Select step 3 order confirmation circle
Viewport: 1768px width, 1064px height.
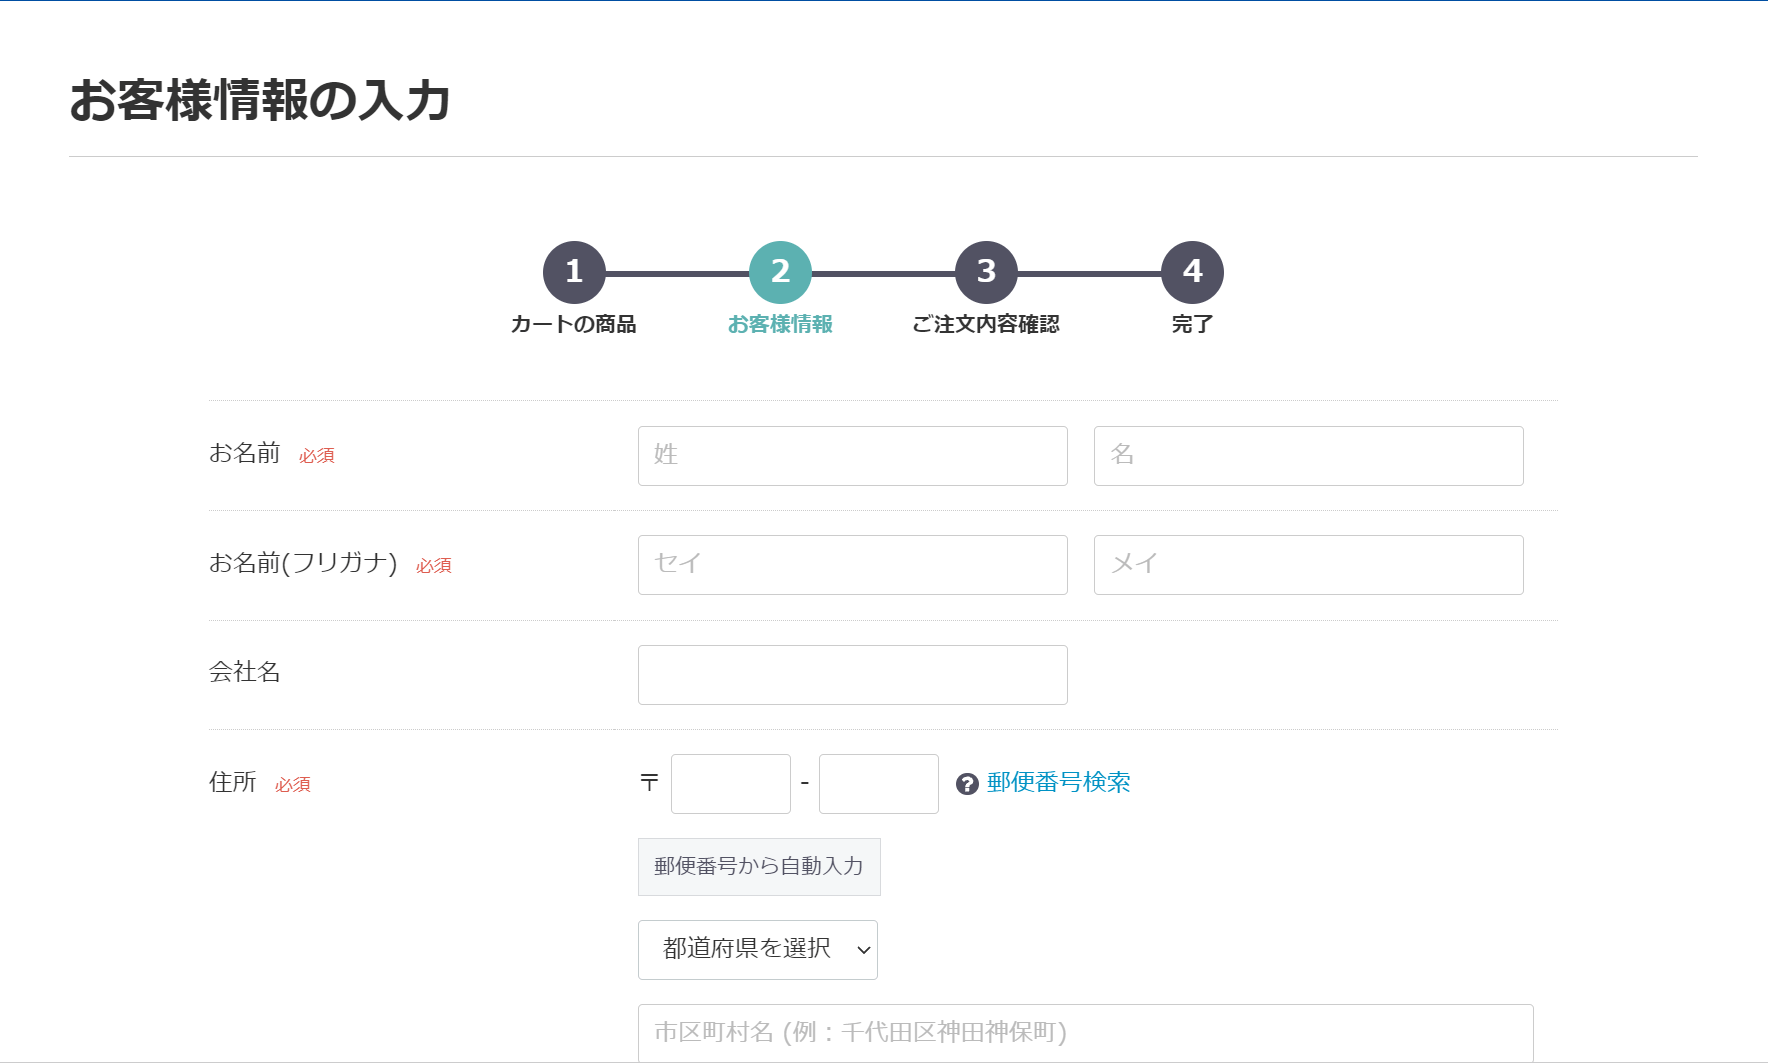[x=986, y=272]
